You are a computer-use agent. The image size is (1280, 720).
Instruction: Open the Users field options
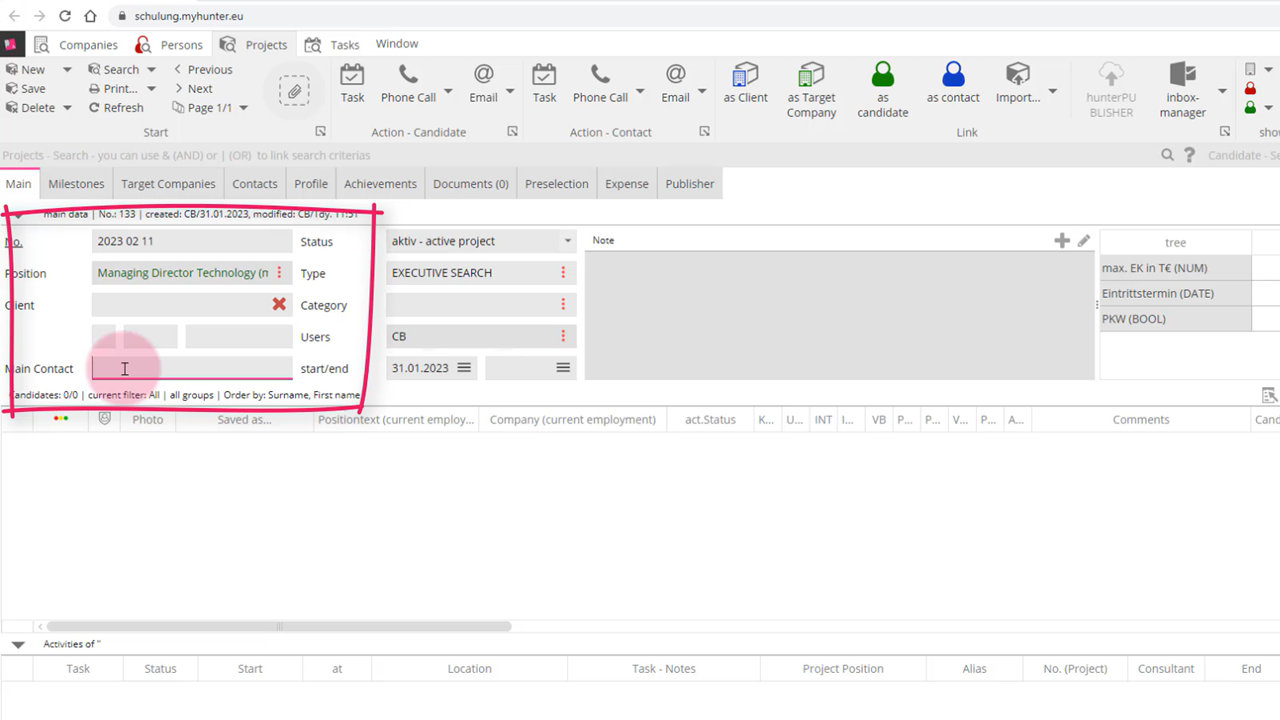pos(563,336)
